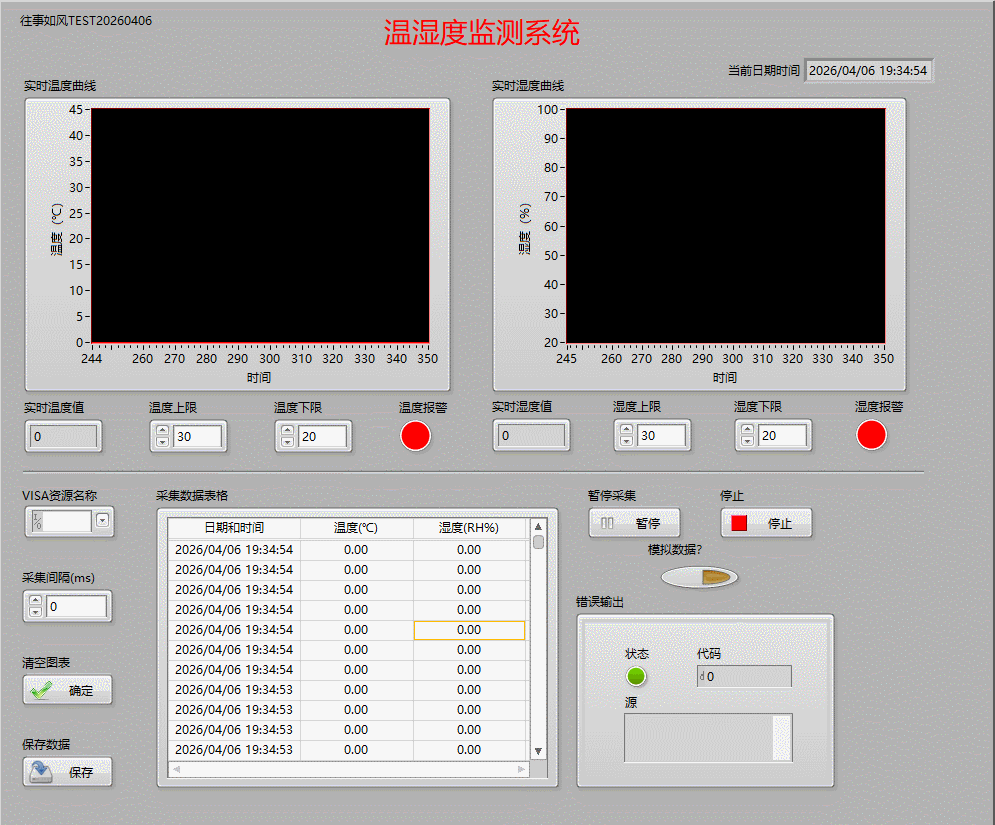
Task: Click the date and time column header
Action: pyautogui.click(x=234, y=528)
